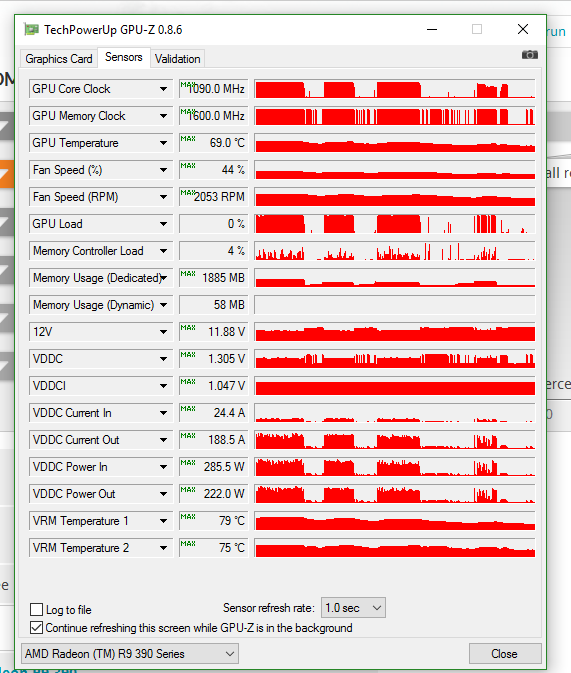Switch to the Graphics Card tab

59,59
